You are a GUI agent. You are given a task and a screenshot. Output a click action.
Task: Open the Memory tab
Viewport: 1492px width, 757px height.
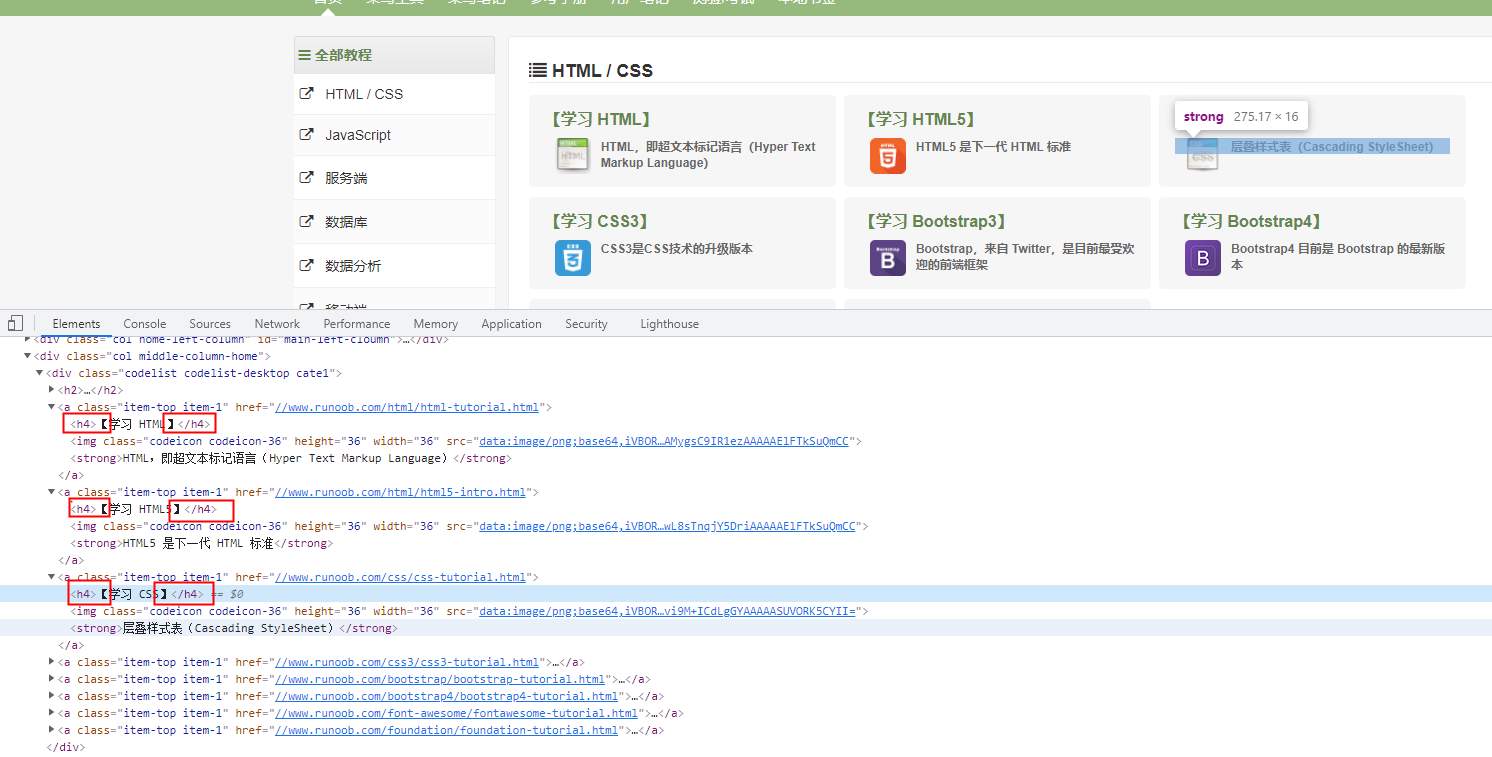436,324
